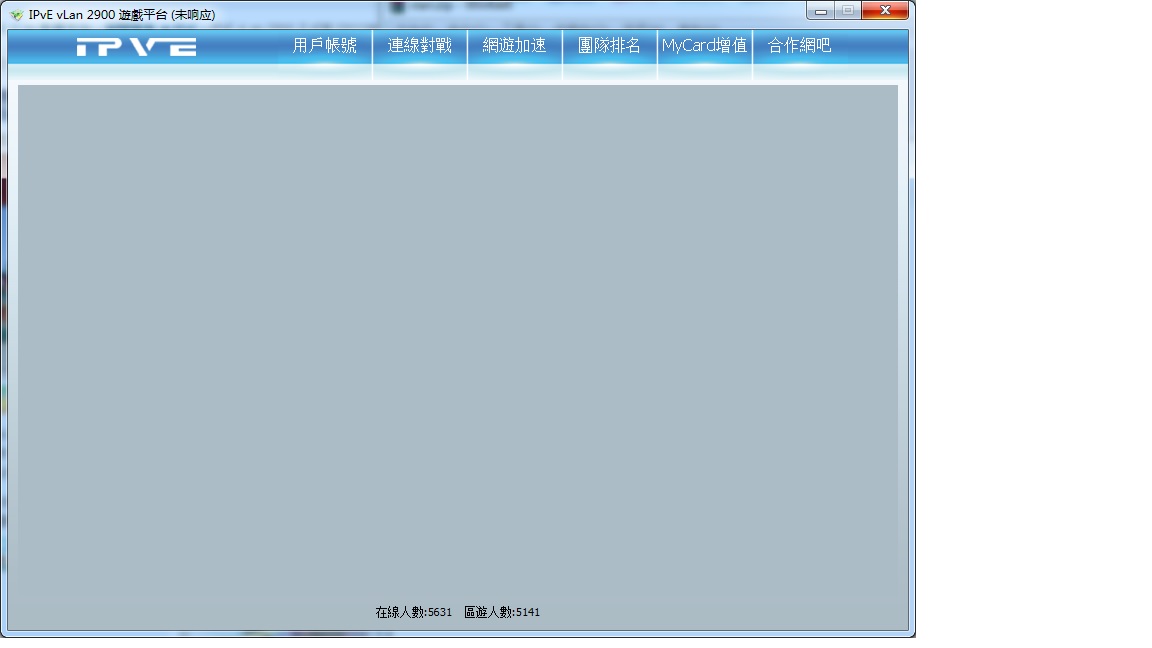Open the 用戶帳號 tab

click(325, 46)
